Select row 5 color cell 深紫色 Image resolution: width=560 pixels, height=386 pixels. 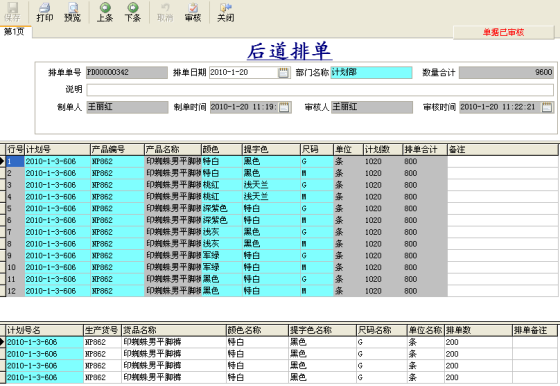click(x=222, y=209)
